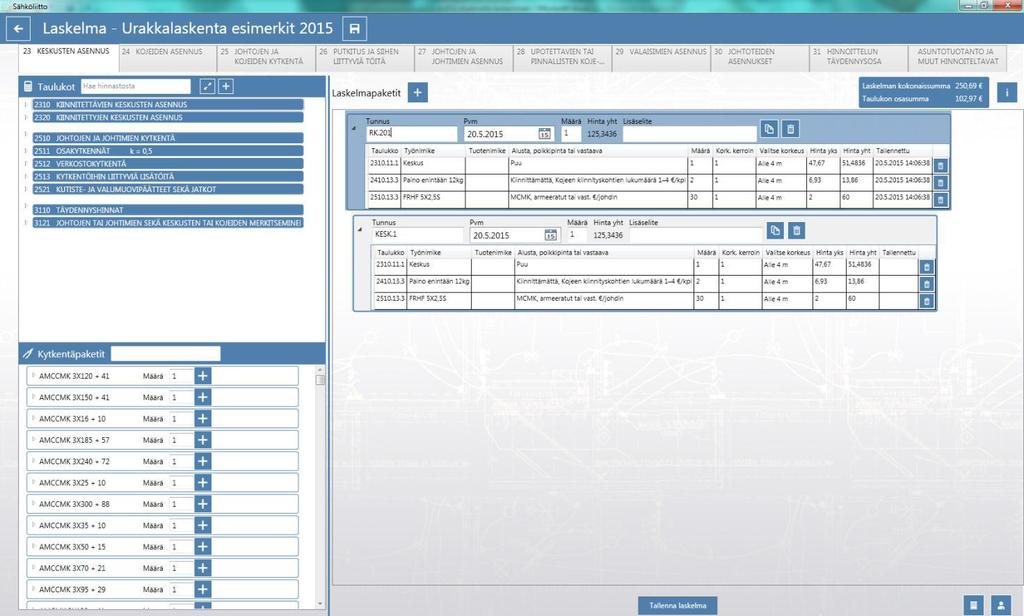
Task: Delete row 2510.13.3 FRHF in KESK.1
Action: coord(926,301)
